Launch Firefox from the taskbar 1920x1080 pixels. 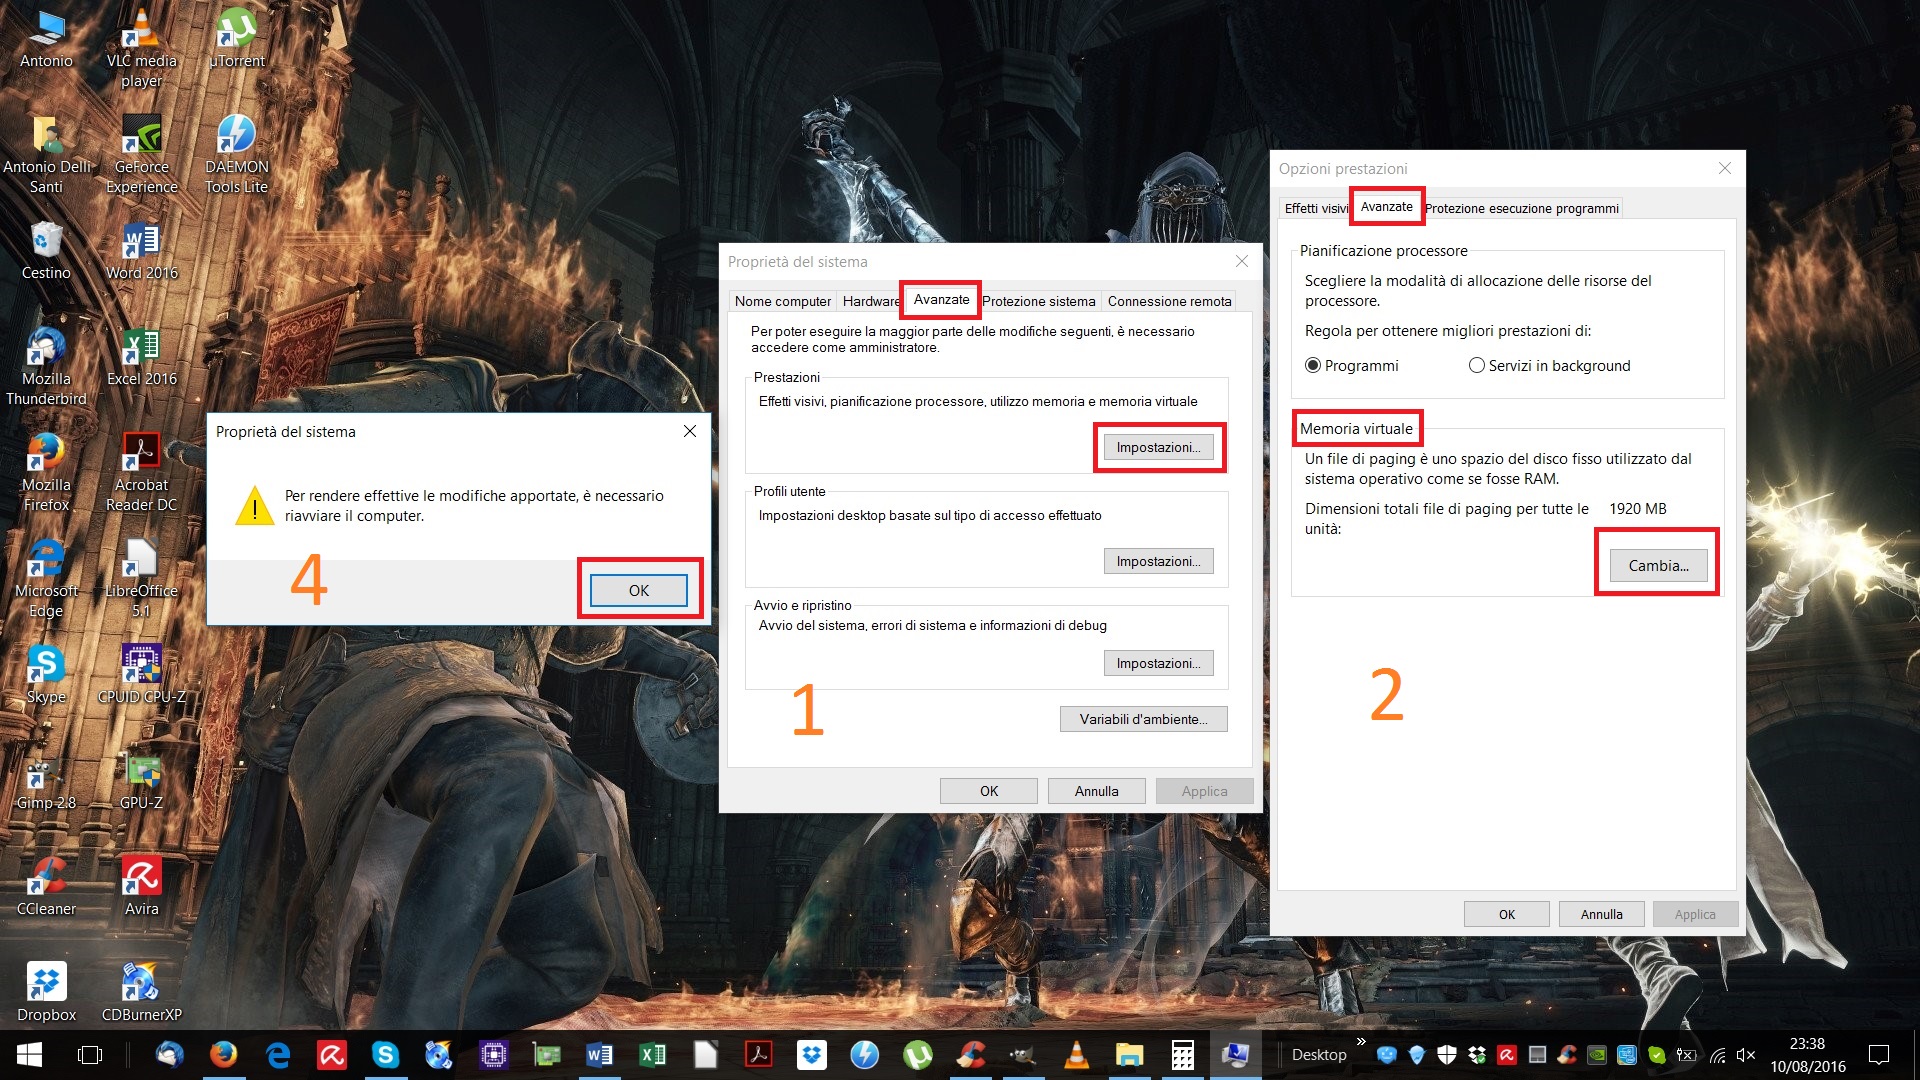click(x=224, y=1055)
